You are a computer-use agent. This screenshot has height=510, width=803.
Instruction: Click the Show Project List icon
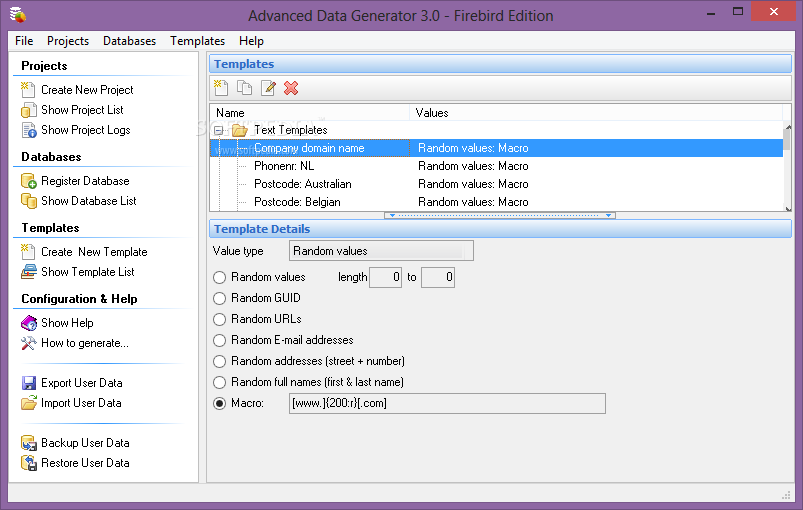[x=28, y=110]
